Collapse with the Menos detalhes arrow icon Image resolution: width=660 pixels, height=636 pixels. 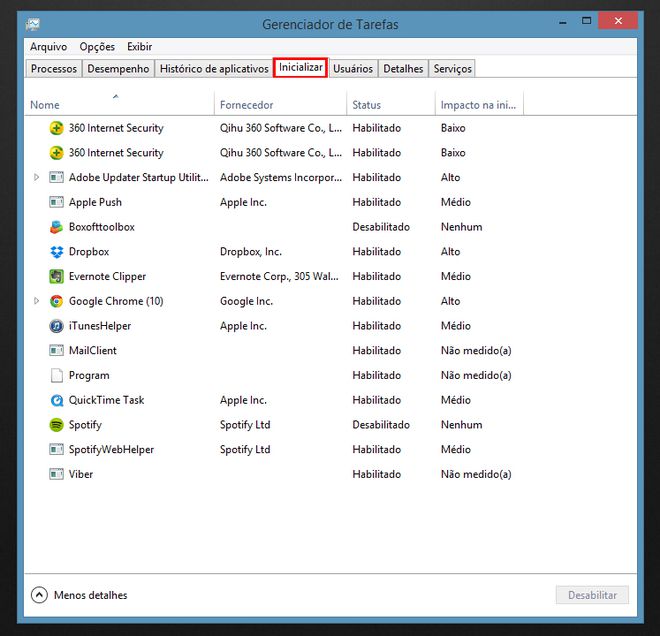39,595
